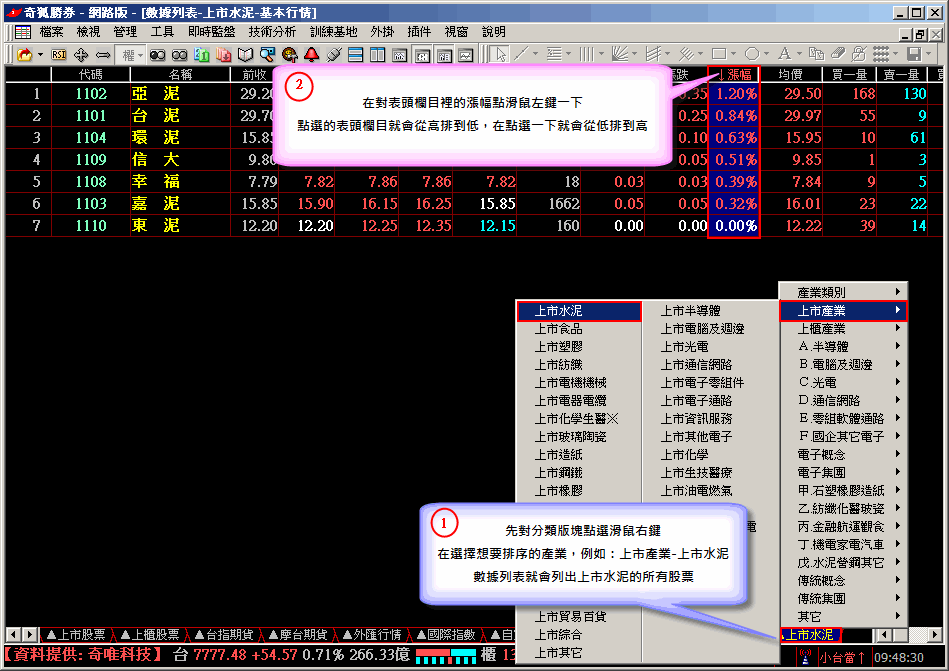
Task: Sort by clicking the 漲幅 column header
Action: [x=734, y=75]
